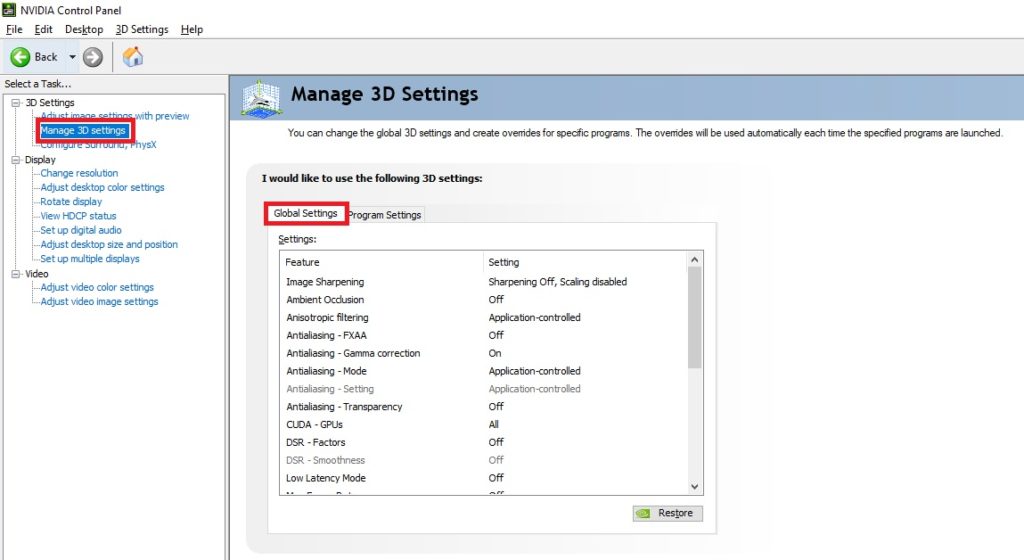Click the green Back arrow icon

coord(20,57)
